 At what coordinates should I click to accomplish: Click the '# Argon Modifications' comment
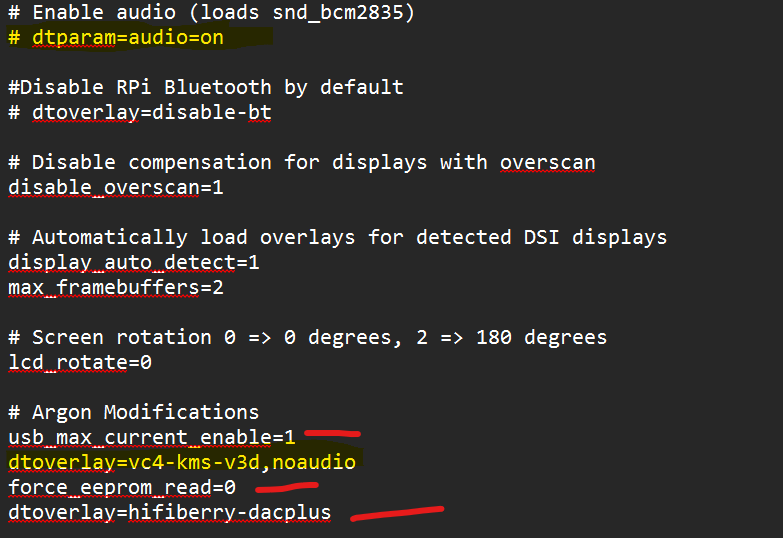point(134,413)
